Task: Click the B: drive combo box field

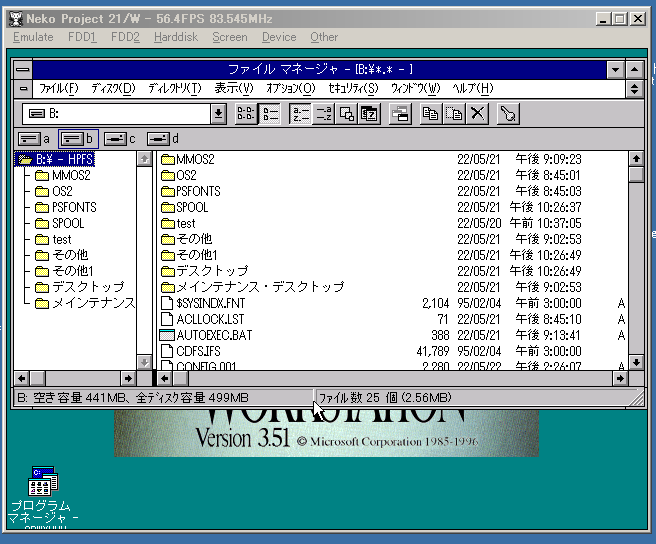Action: click(x=116, y=114)
